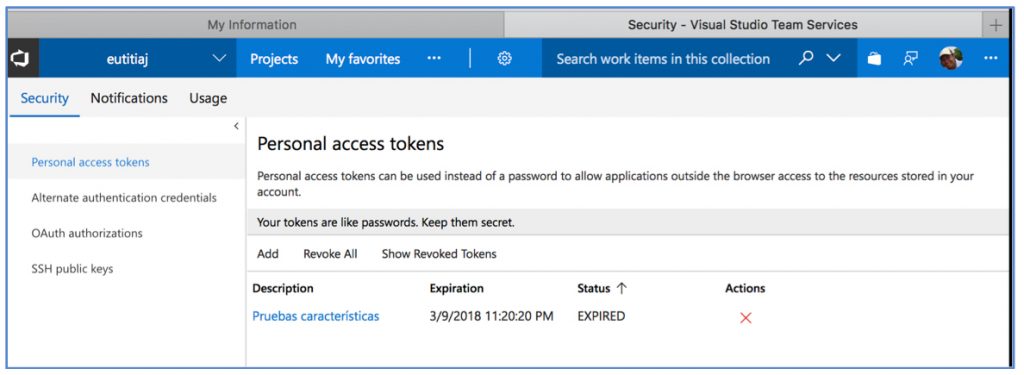Click the EXPIRED status text
The height and width of the screenshot is (375, 1024).
point(601,316)
